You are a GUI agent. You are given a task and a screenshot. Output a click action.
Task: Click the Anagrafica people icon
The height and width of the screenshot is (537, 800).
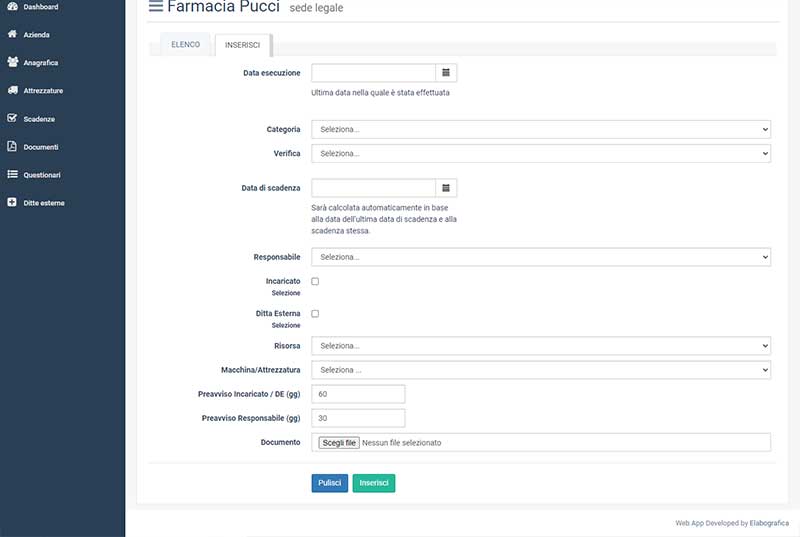click(x=12, y=62)
